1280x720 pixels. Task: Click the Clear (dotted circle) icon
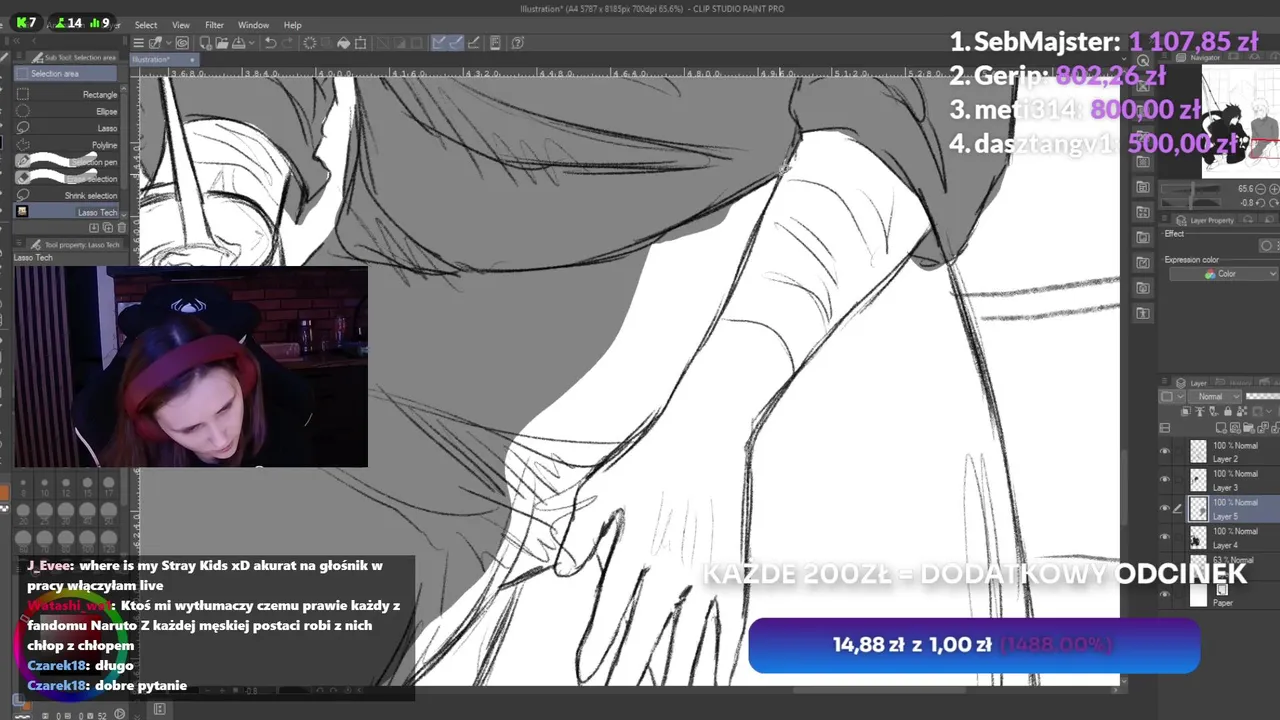(310, 43)
